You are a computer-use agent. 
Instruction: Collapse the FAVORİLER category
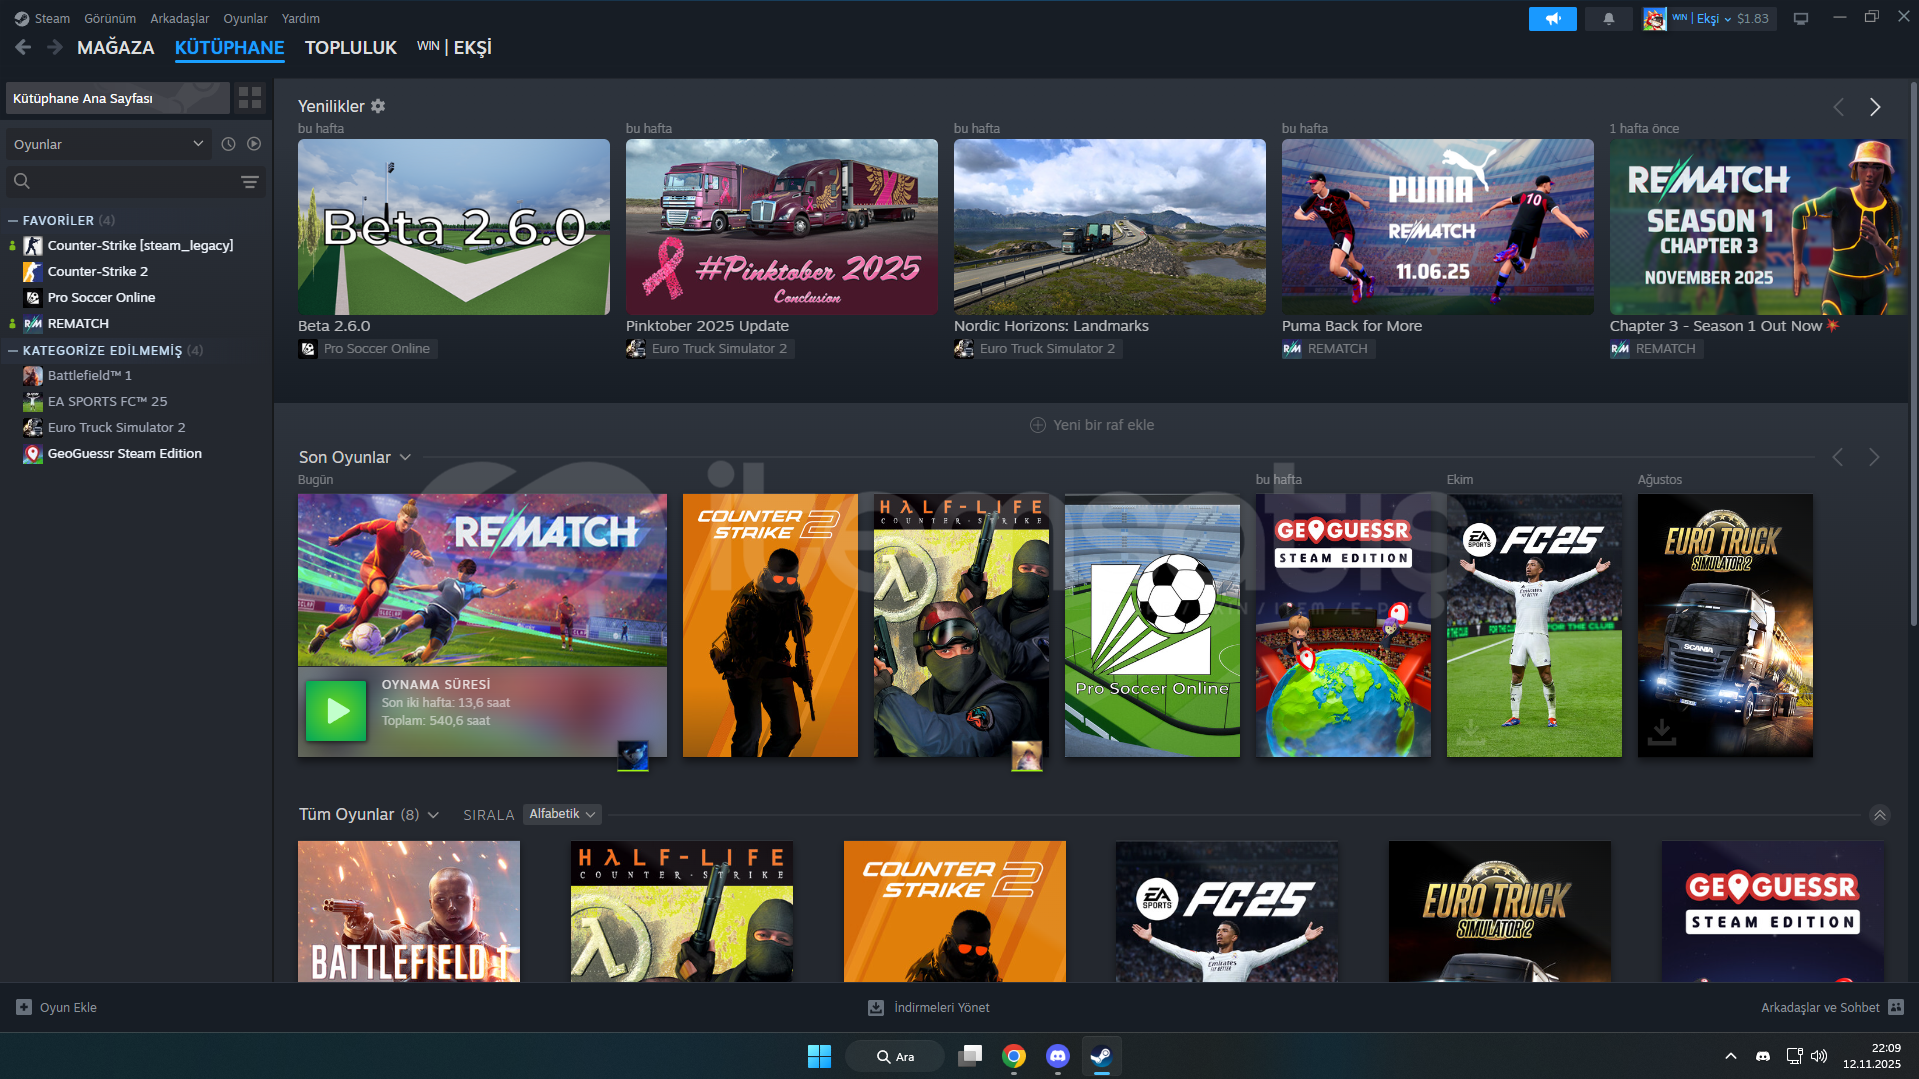coord(13,220)
